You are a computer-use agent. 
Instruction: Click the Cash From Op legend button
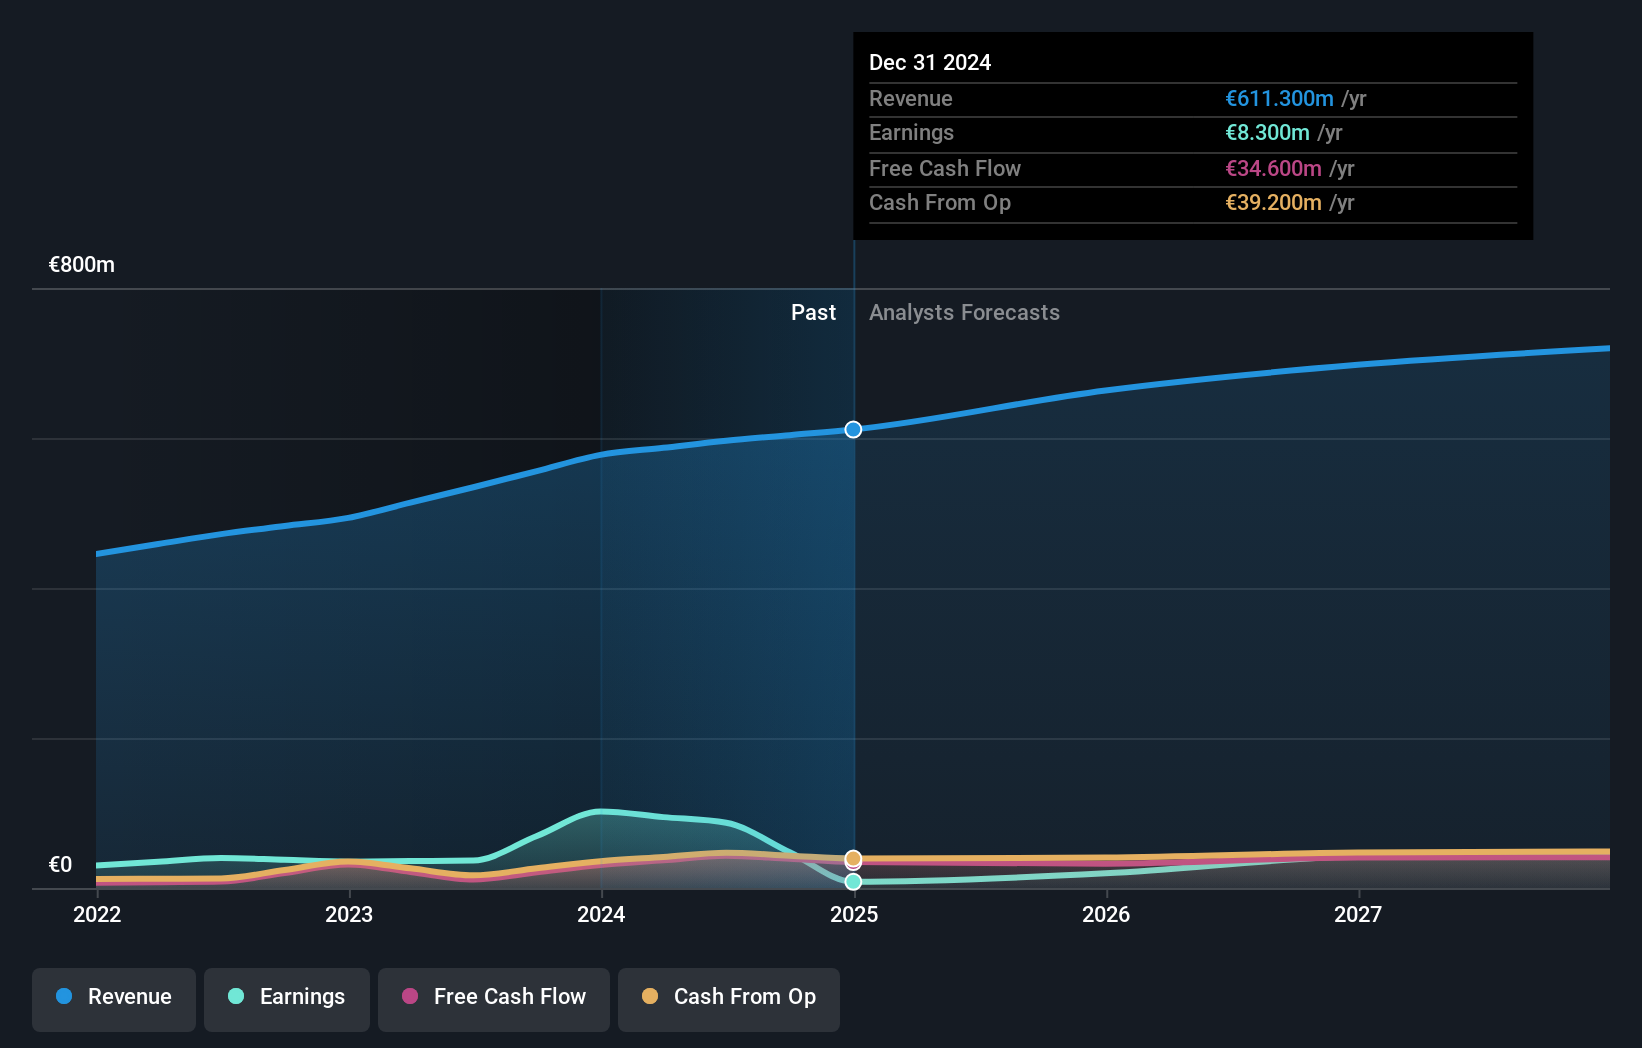click(x=728, y=997)
